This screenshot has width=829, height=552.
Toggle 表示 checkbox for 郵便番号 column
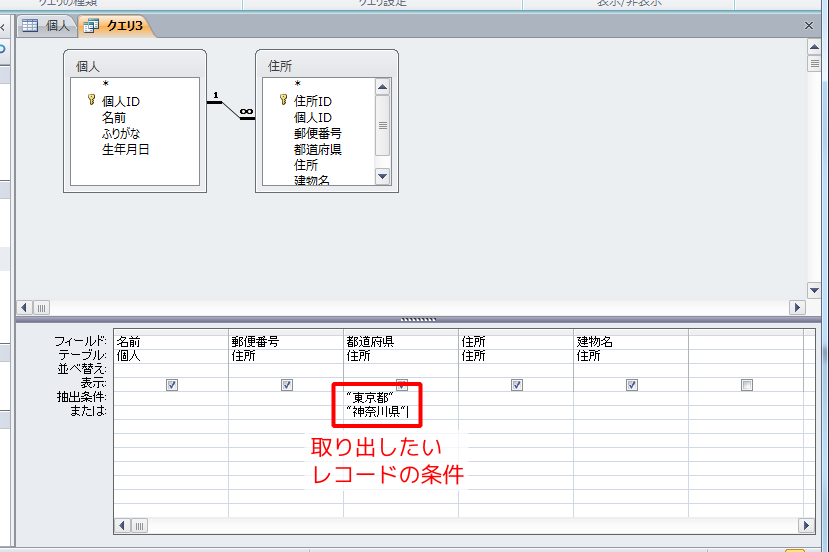(287, 385)
